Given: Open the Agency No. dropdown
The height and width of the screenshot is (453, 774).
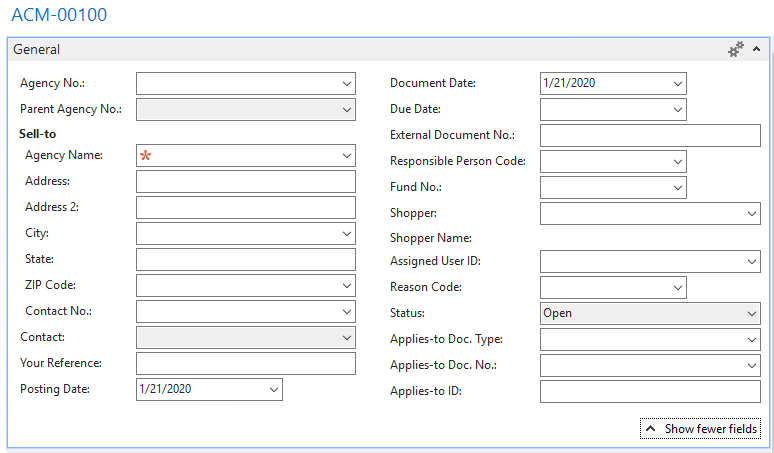Looking at the screenshot, I should [x=346, y=84].
